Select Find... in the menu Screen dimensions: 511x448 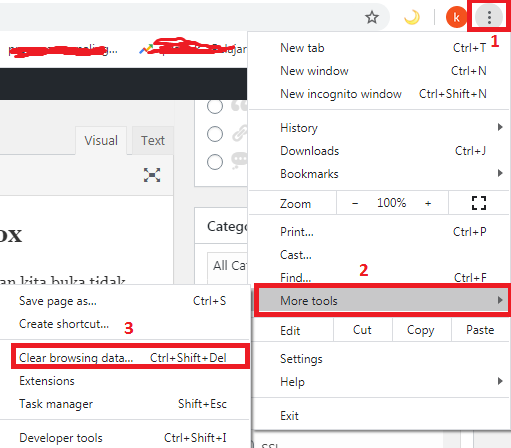[x=380, y=277]
